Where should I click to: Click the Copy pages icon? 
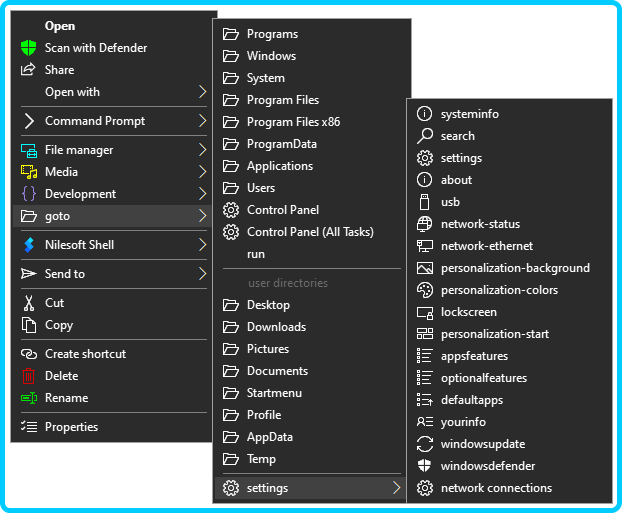tap(29, 325)
